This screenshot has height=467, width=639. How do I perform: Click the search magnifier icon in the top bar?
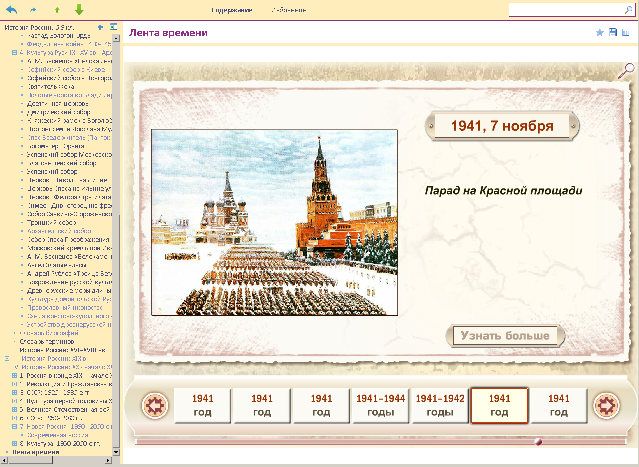pyautogui.click(x=628, y=10)
